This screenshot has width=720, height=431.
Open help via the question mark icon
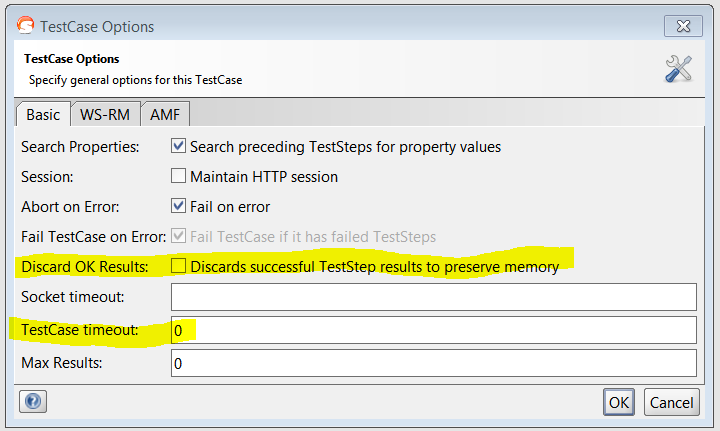coord(33,401)
